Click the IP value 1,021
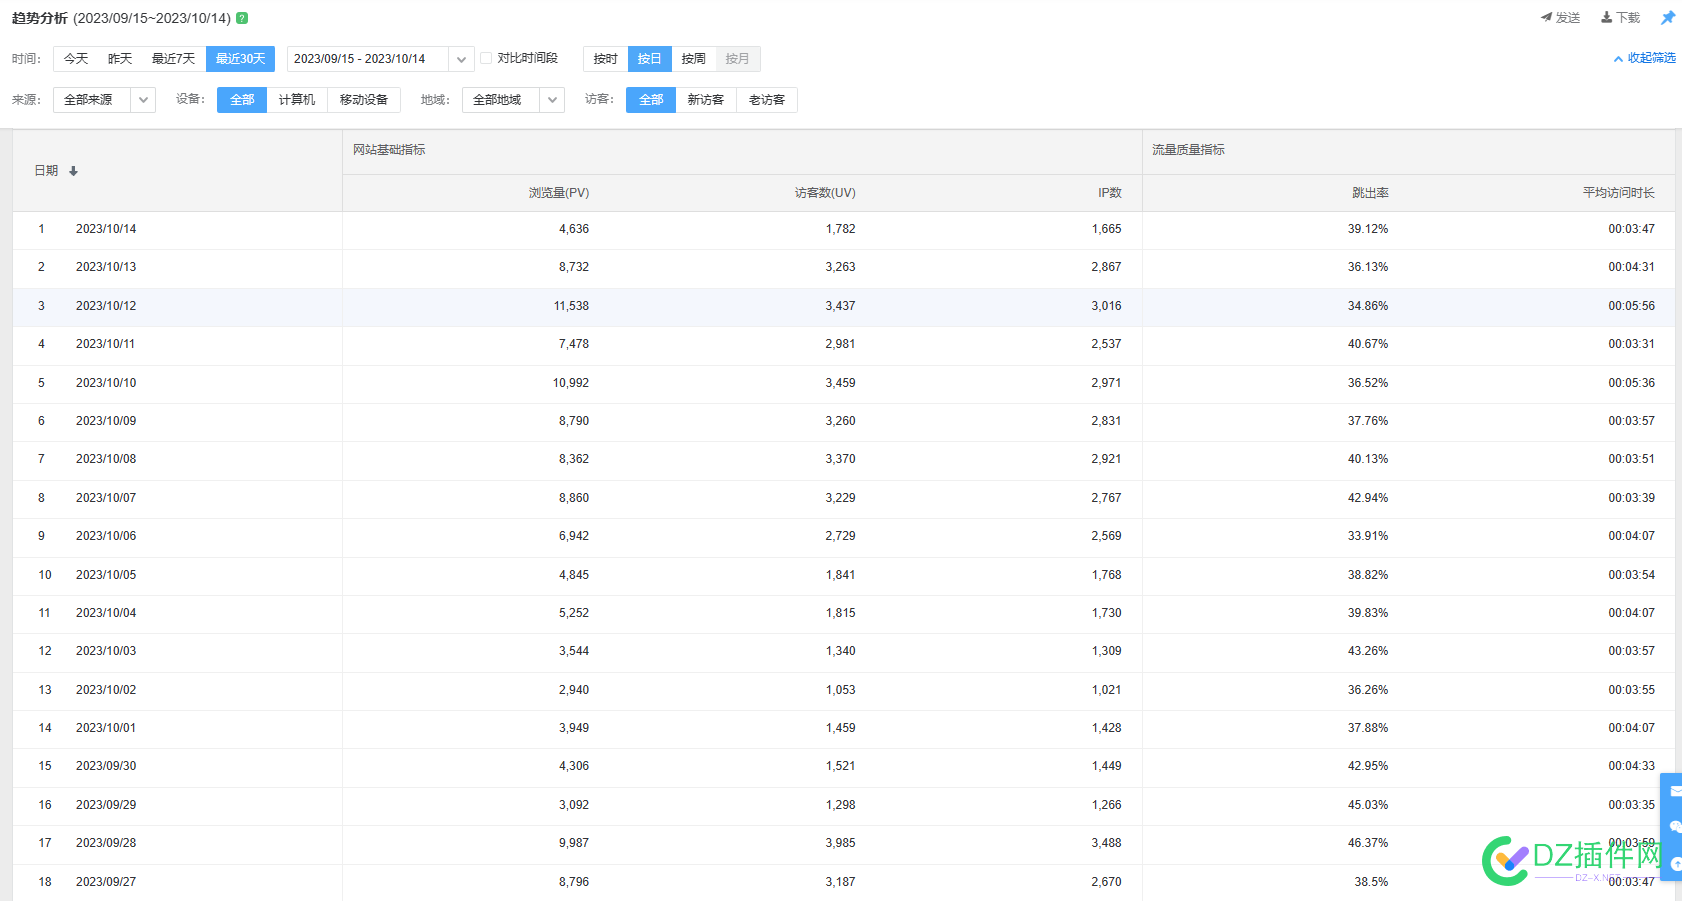 pos(1106,690)
